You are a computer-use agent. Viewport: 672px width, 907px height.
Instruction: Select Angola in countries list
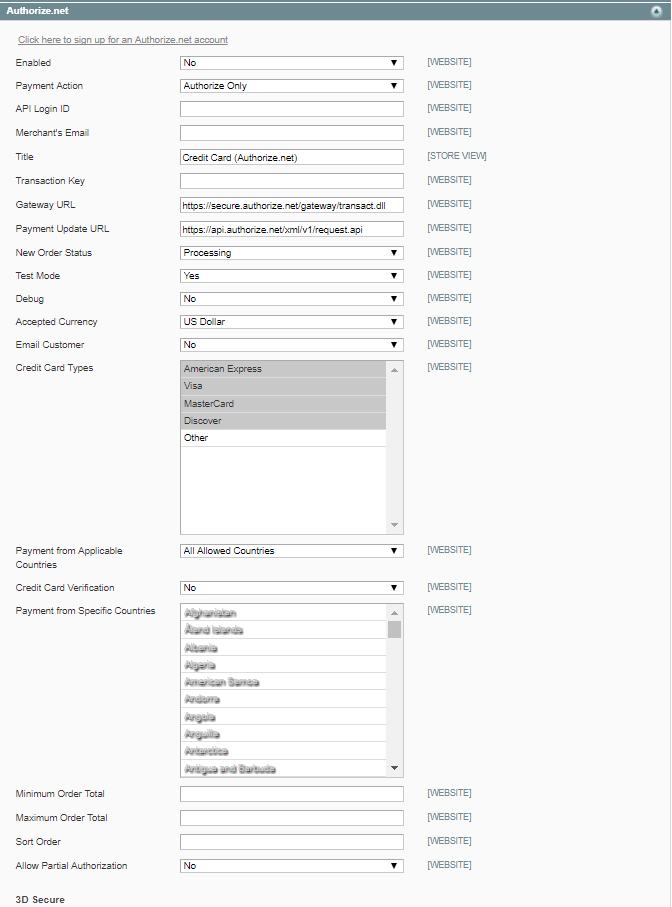click(x=283, y=717)
